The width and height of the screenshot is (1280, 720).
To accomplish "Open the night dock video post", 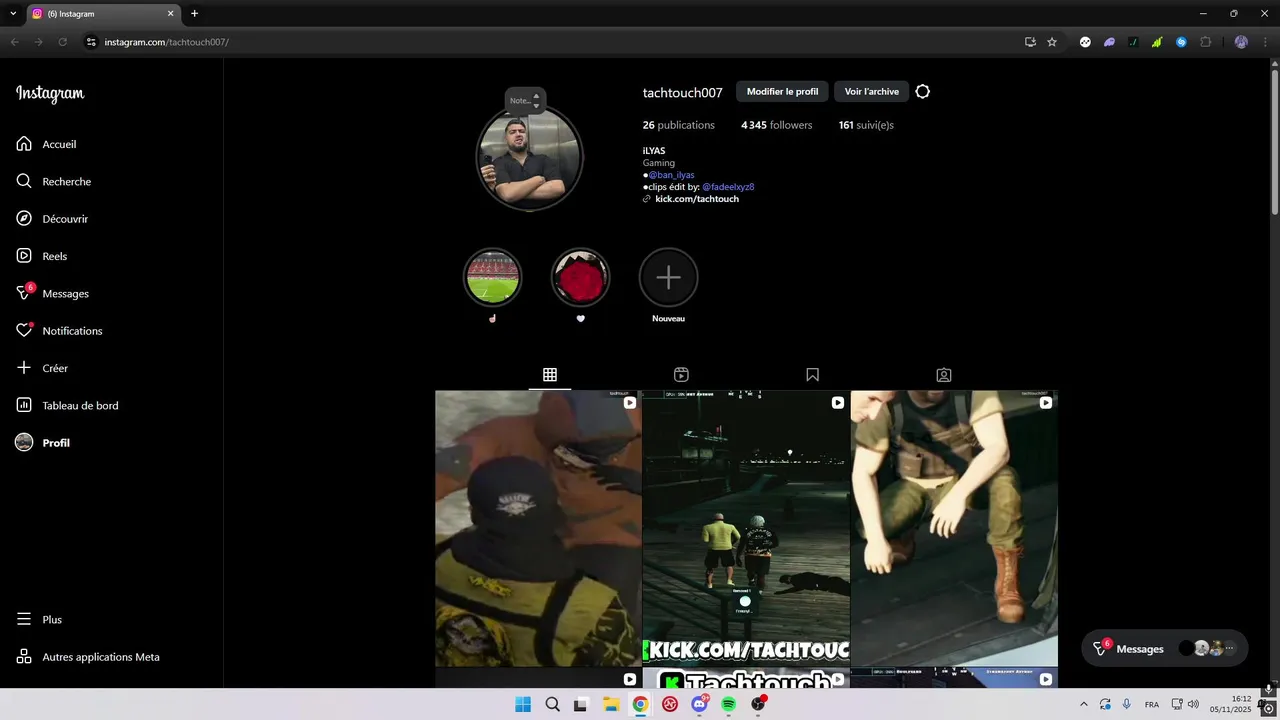I will [746, 528].
